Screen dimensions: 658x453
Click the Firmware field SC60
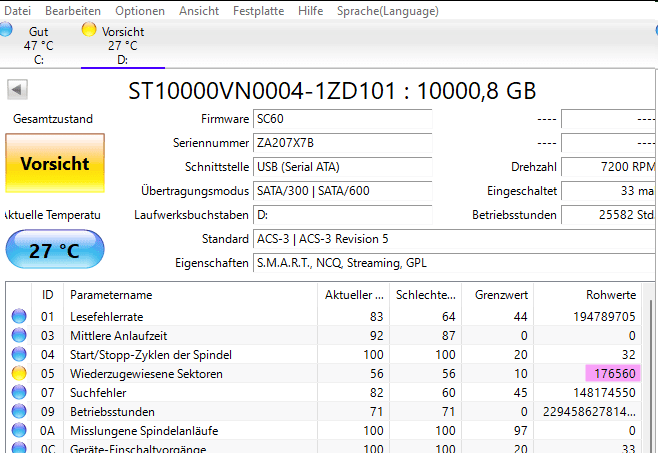click(x=342, y=119)
